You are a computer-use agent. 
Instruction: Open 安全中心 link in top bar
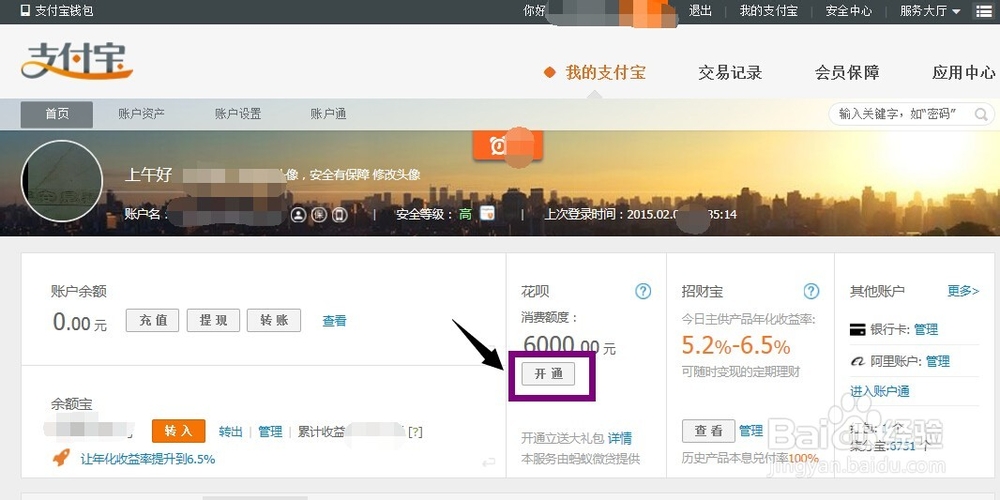click(x=848, y=11)
